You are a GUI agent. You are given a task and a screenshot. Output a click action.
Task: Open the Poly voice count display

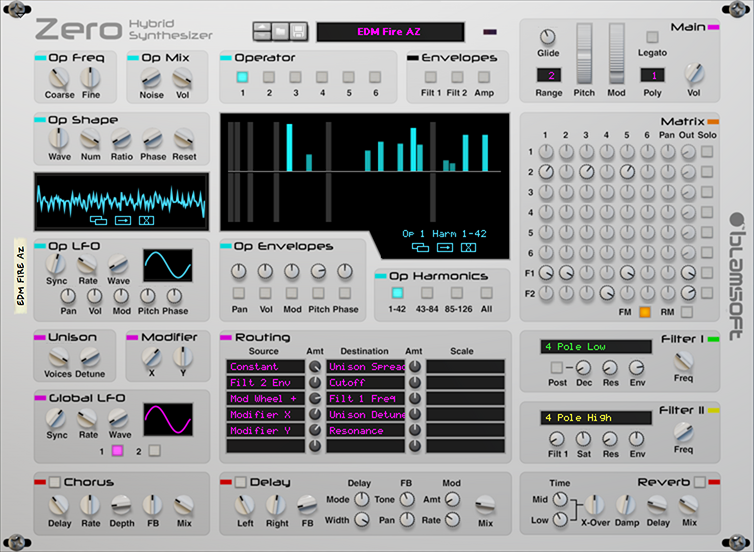[653, 75]
